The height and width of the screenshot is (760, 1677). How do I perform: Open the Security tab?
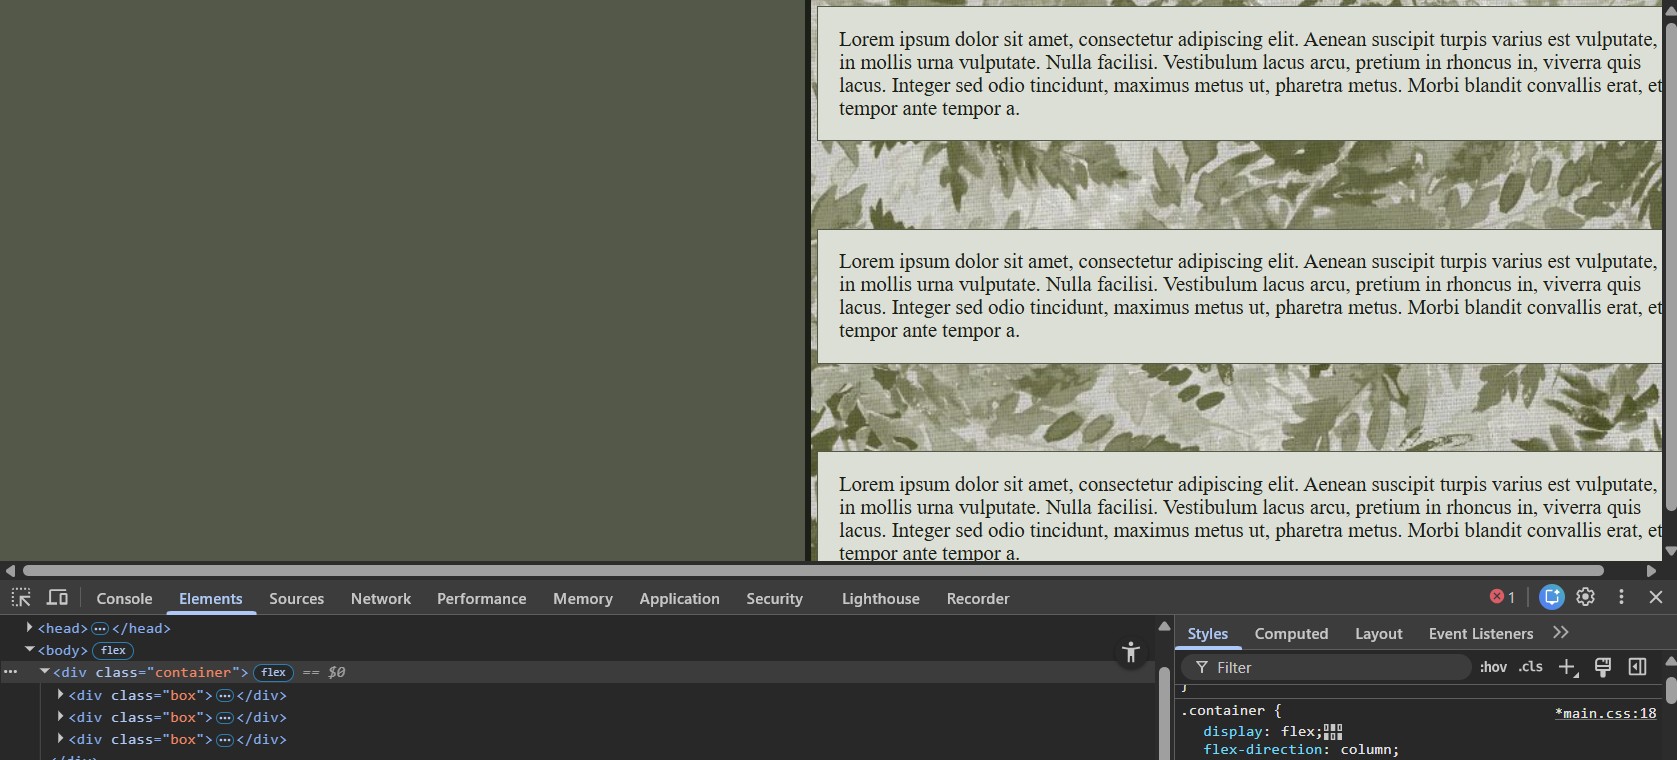(x=775, y=599)
